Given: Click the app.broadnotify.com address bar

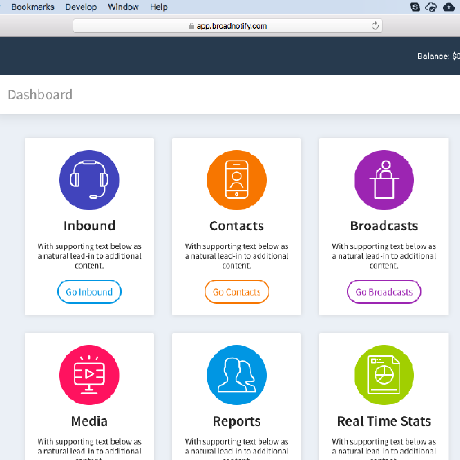Looking at the screenshot, I should [227, 26].
